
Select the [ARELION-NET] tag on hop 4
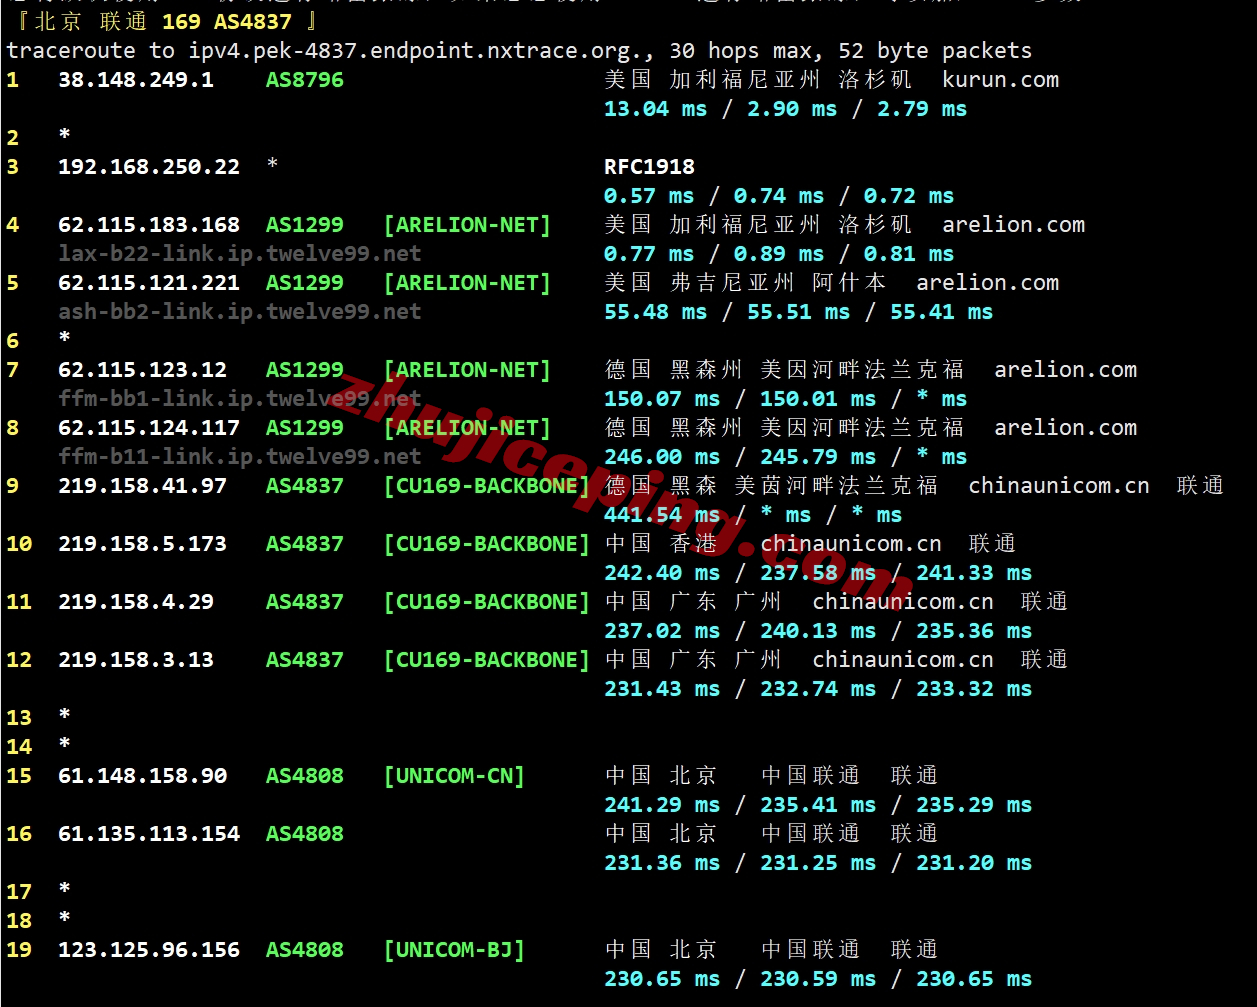tap(468, 225)
